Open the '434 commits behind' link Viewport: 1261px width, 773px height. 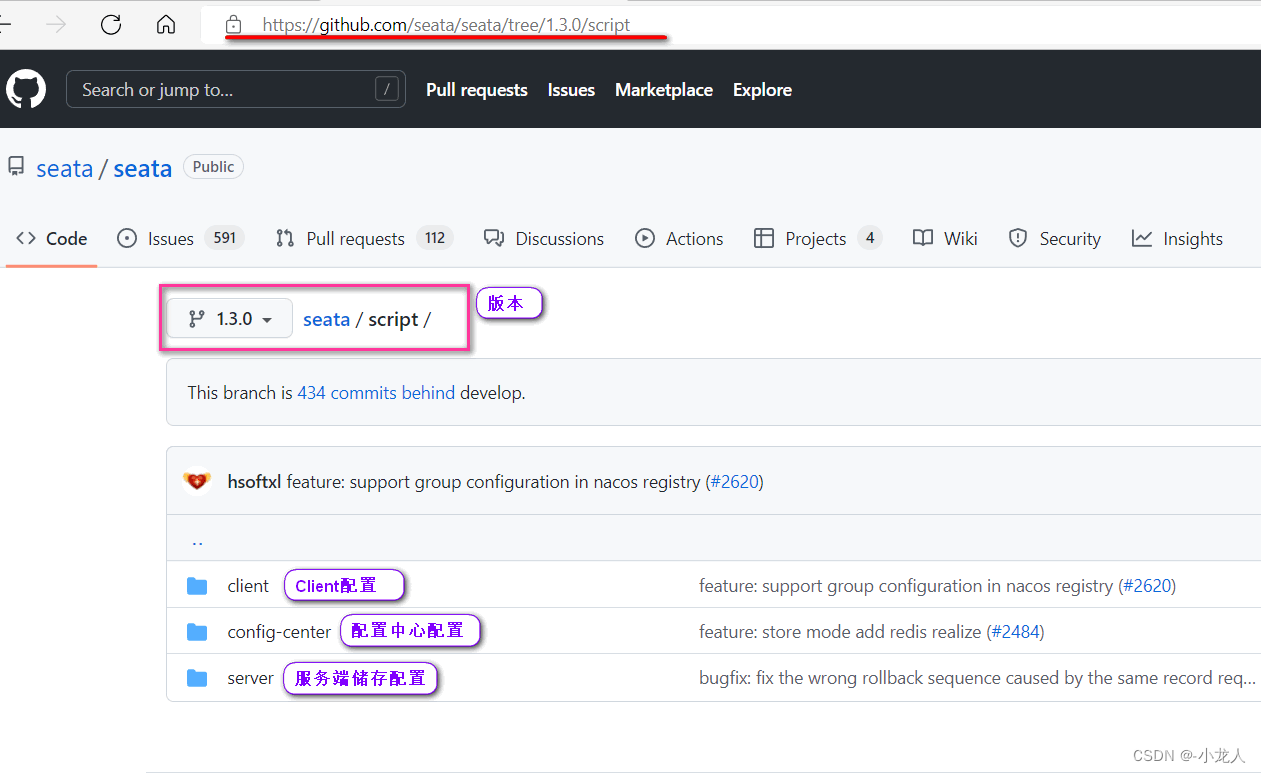(x=376, y=393)
